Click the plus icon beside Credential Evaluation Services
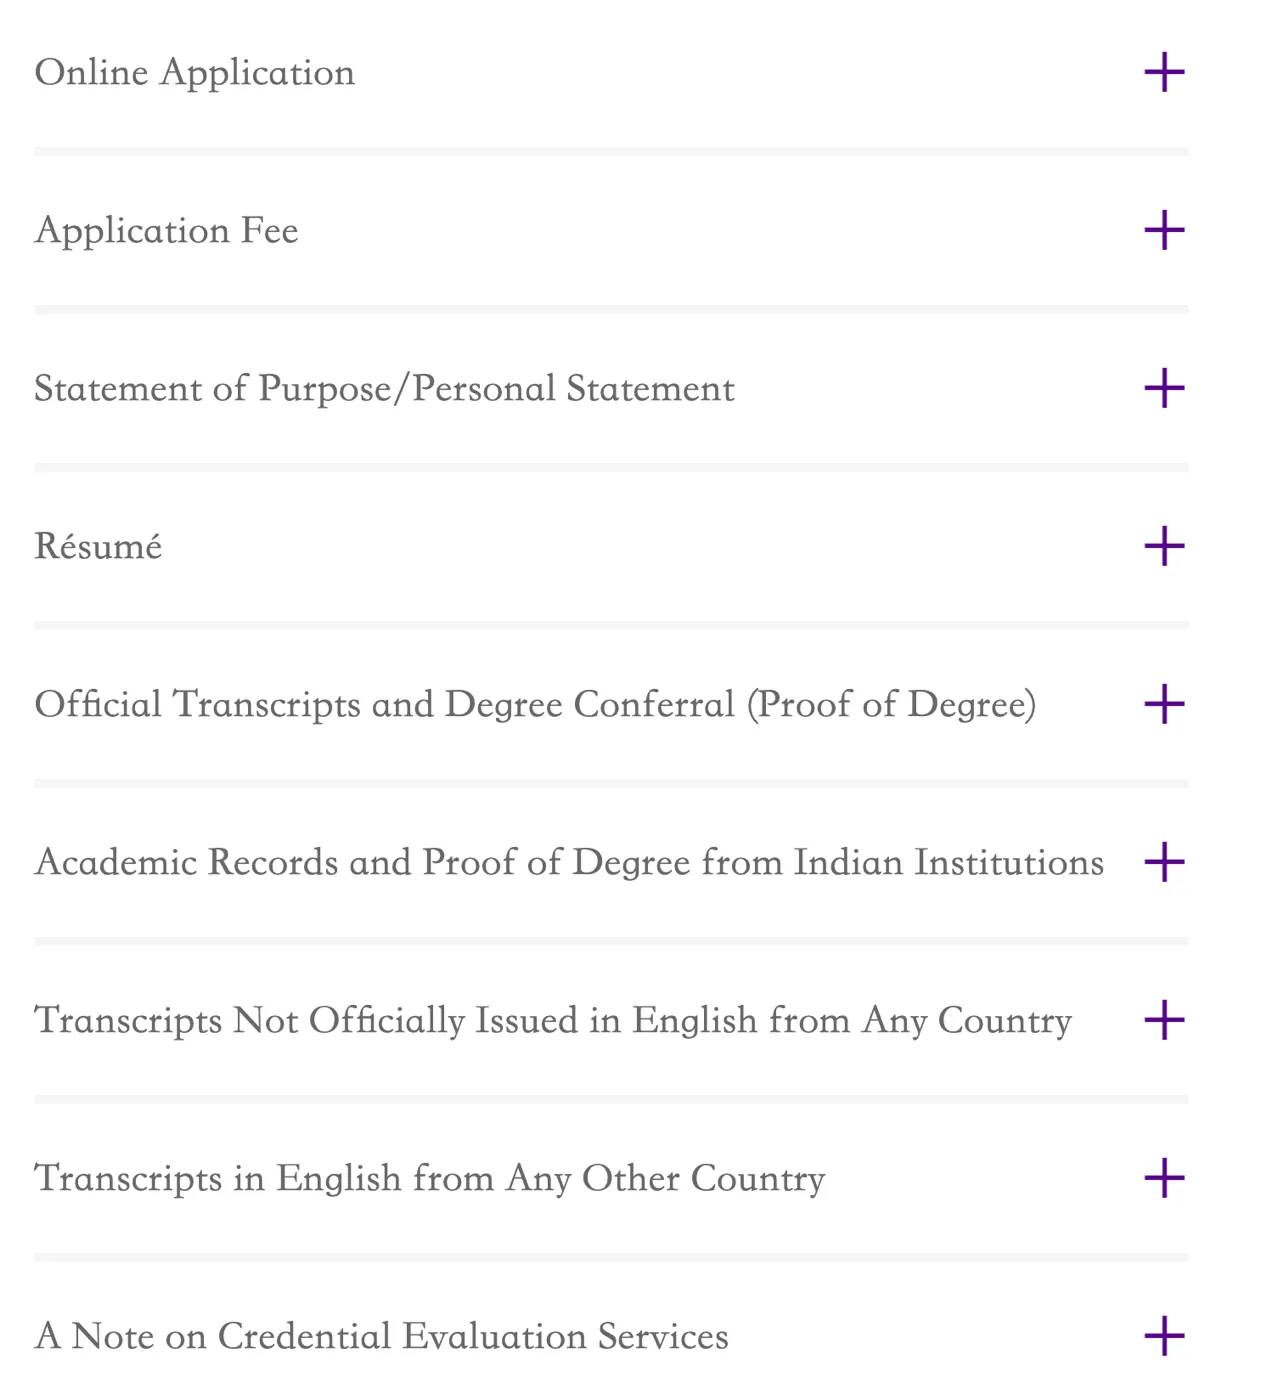The width and height of the screenshot is (1267, 1383). (x=1164, y=1336)
